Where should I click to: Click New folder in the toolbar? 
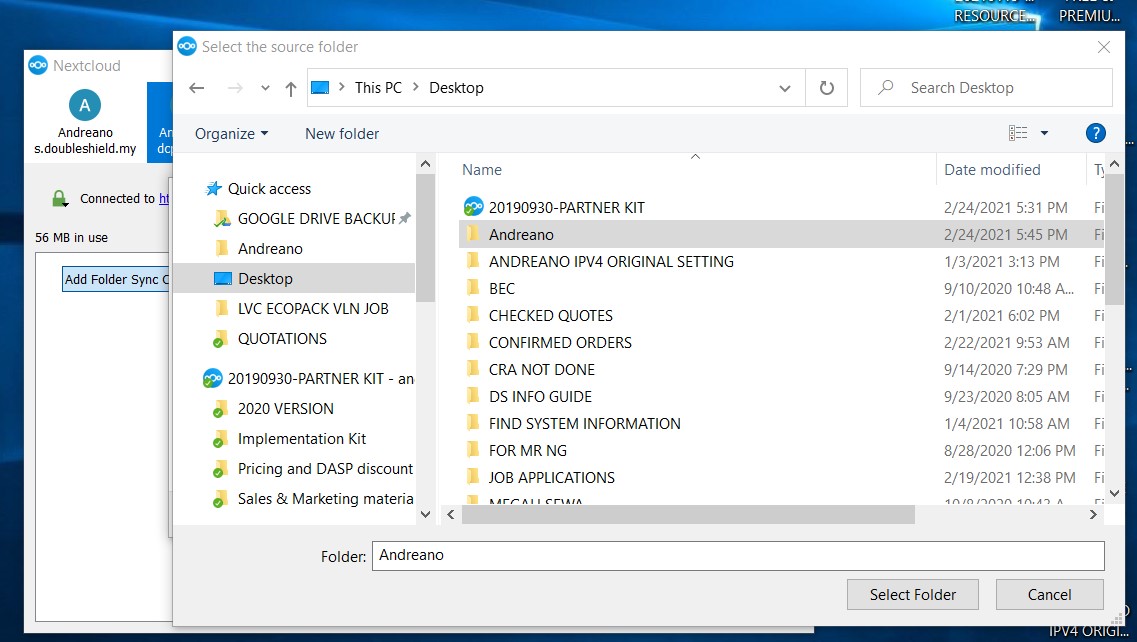[x=342, y=133]
